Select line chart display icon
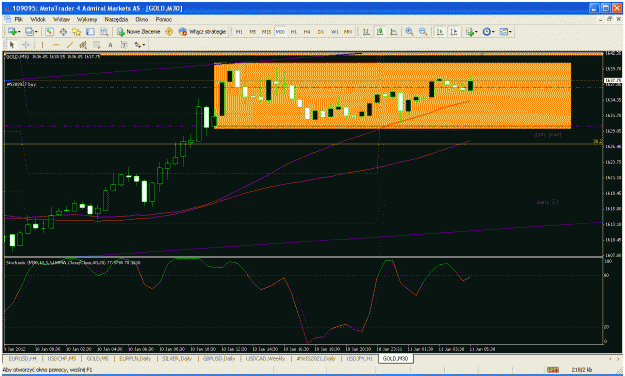This screenshot has width=625, height=376. pos(394,31)
